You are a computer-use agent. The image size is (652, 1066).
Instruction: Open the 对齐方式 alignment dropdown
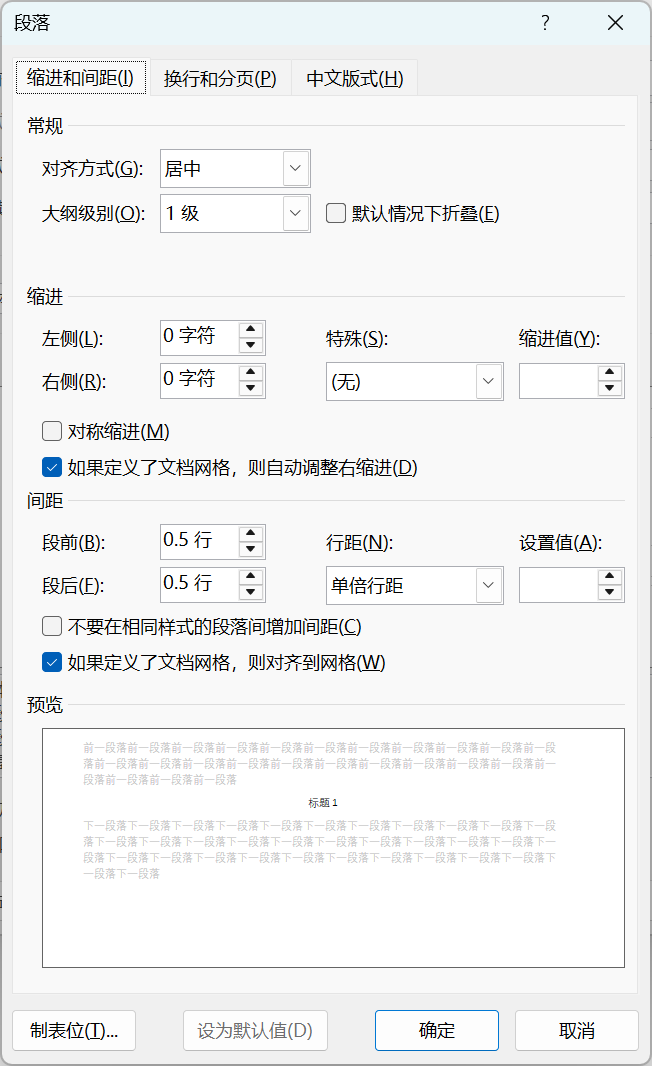click(295, 169)
